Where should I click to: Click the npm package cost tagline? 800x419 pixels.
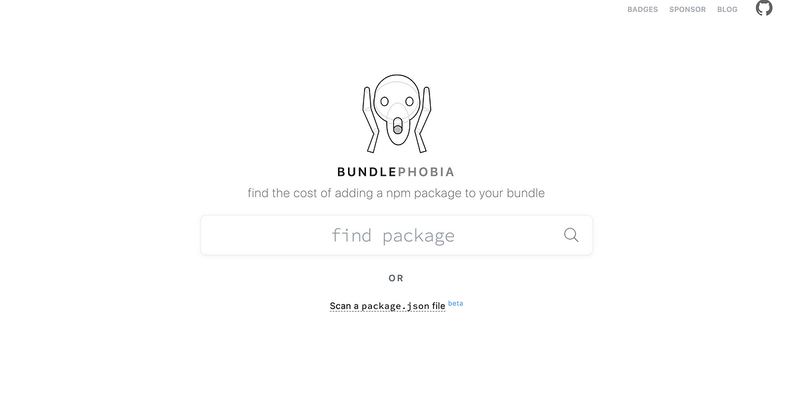396,193
